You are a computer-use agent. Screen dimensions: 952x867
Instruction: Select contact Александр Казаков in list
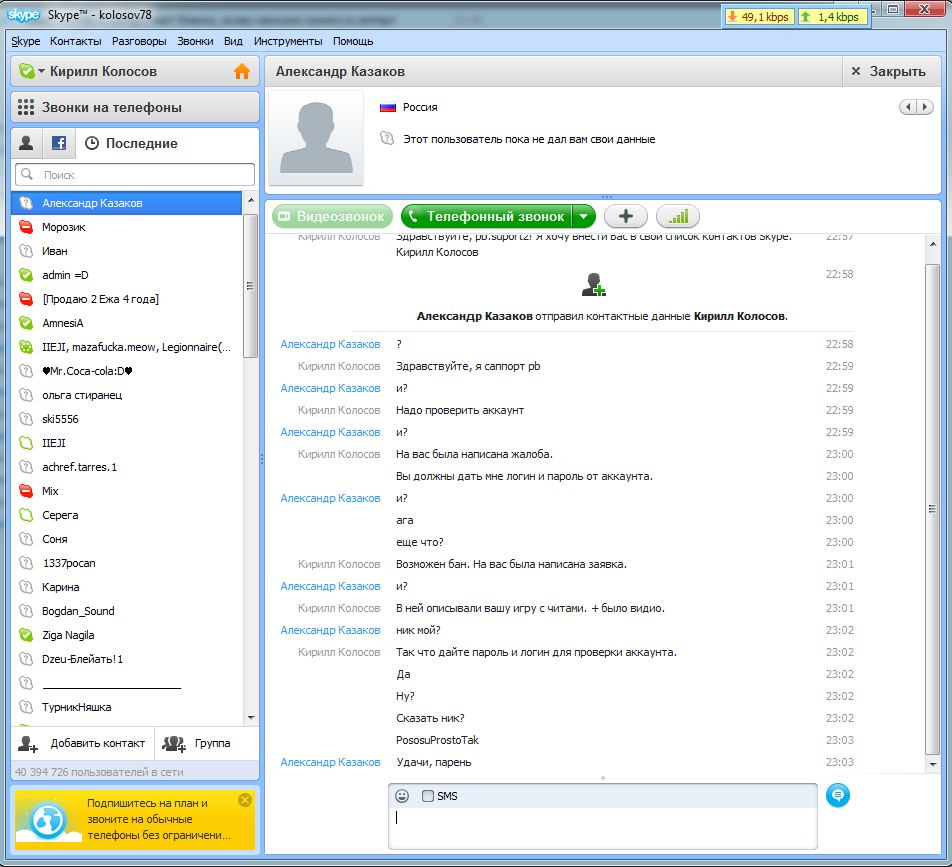pos(126,203)
